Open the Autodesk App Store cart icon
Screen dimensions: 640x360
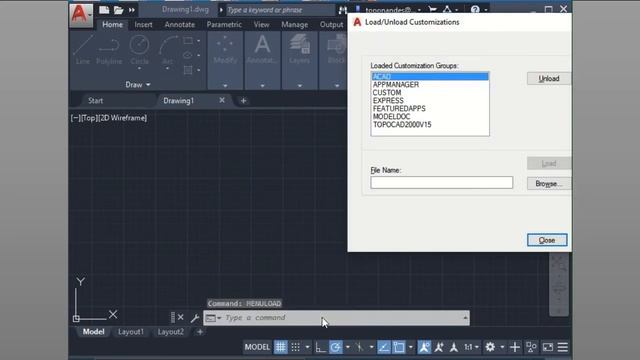433,9
